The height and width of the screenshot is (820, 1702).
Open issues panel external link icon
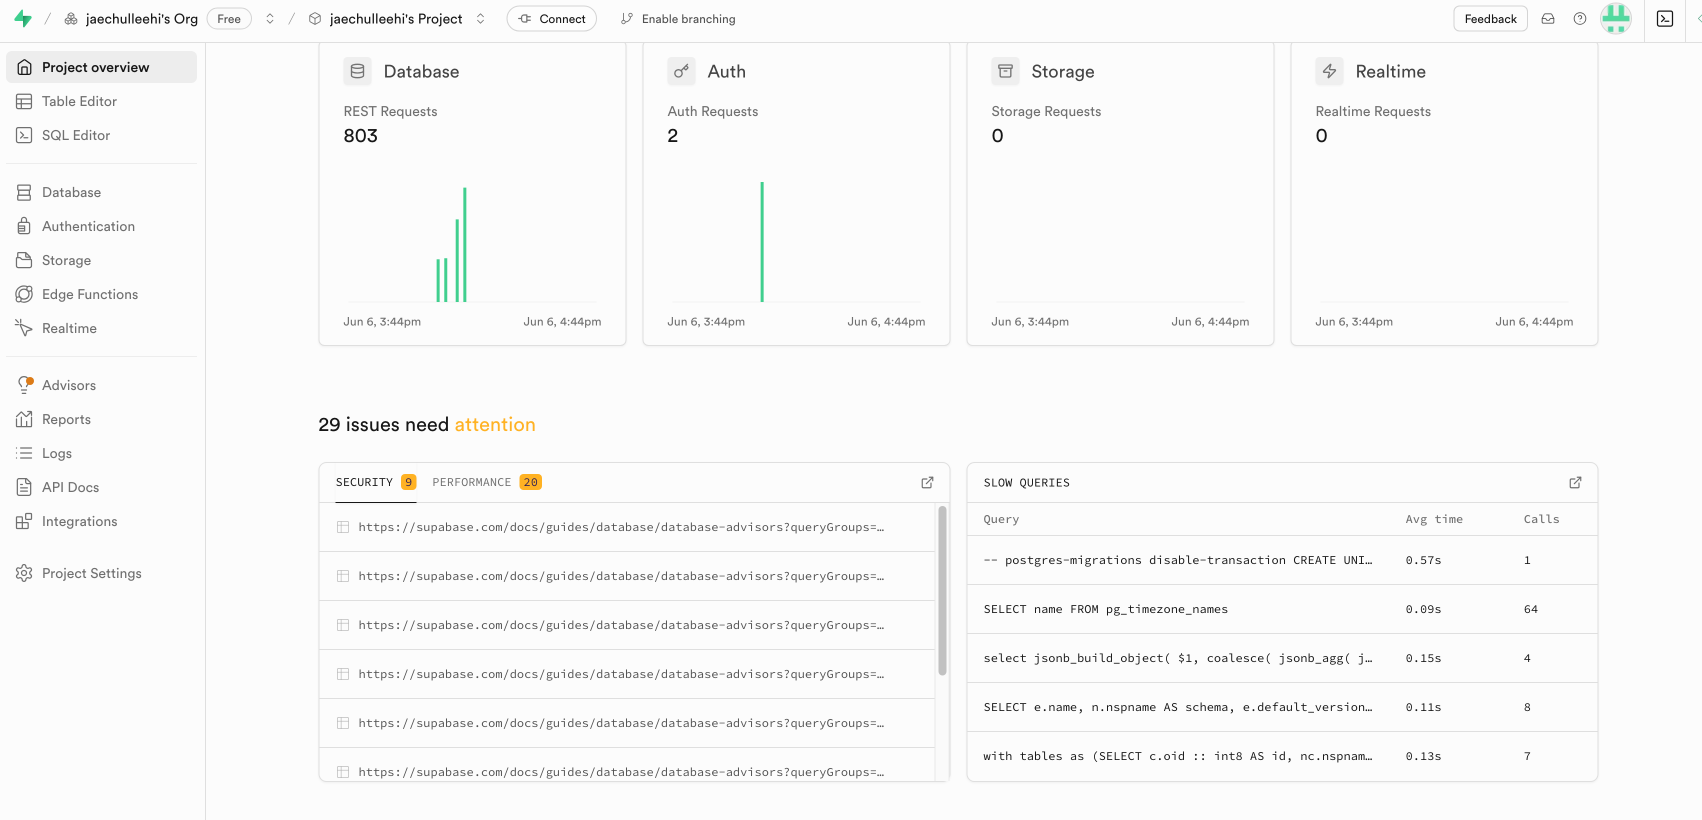point(927,483)
